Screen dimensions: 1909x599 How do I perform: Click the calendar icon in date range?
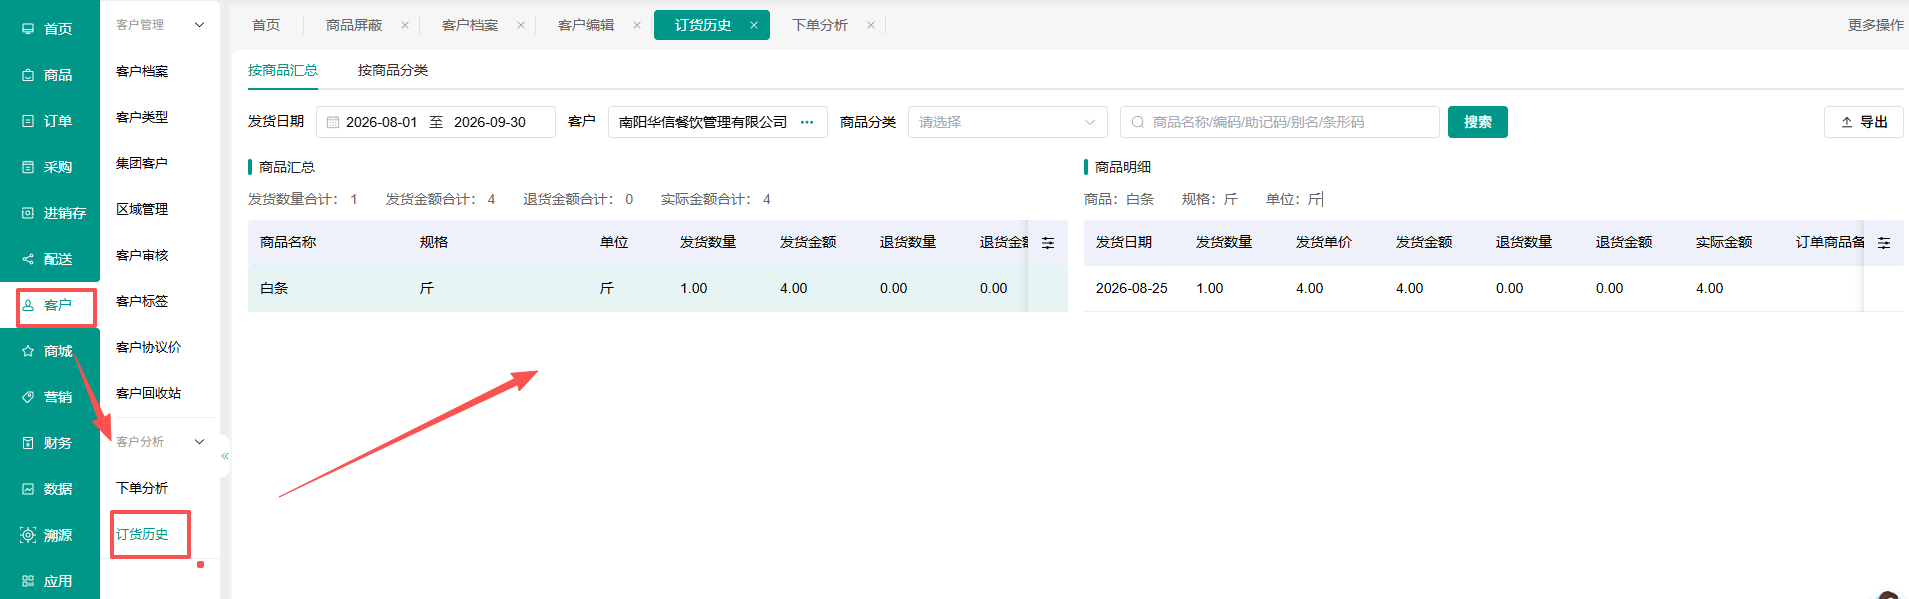tap(333, 122)
